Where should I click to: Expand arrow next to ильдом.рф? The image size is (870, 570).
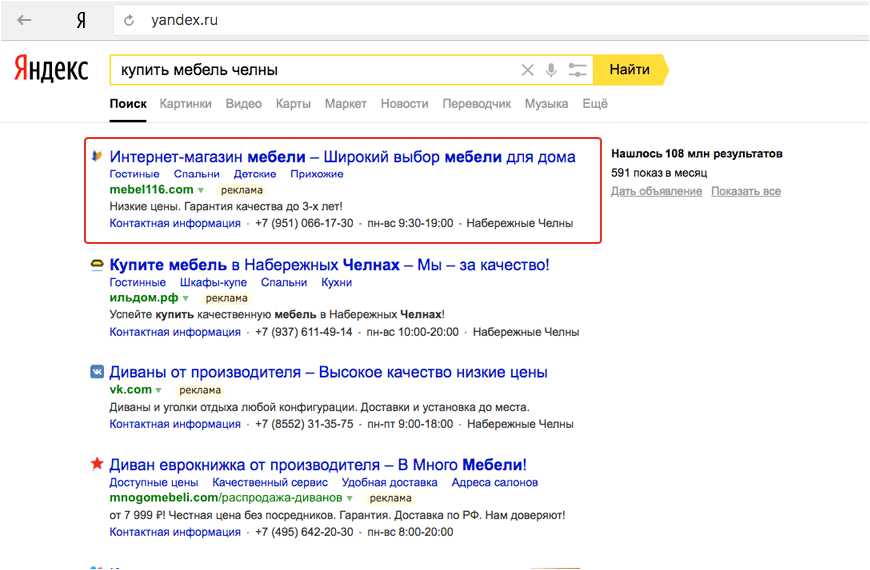(186, 298)
